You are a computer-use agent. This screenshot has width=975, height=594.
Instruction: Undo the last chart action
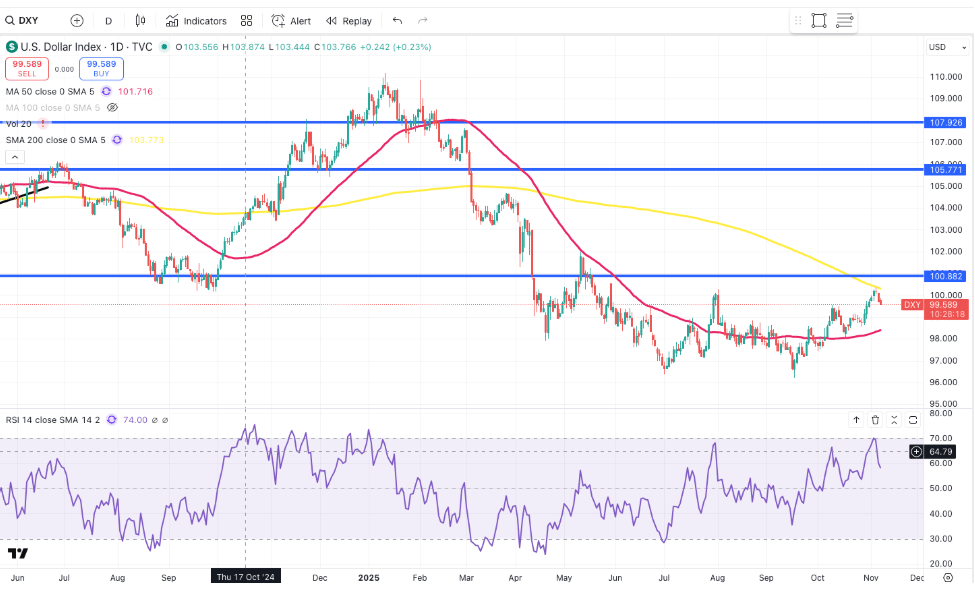pos(398,20)
